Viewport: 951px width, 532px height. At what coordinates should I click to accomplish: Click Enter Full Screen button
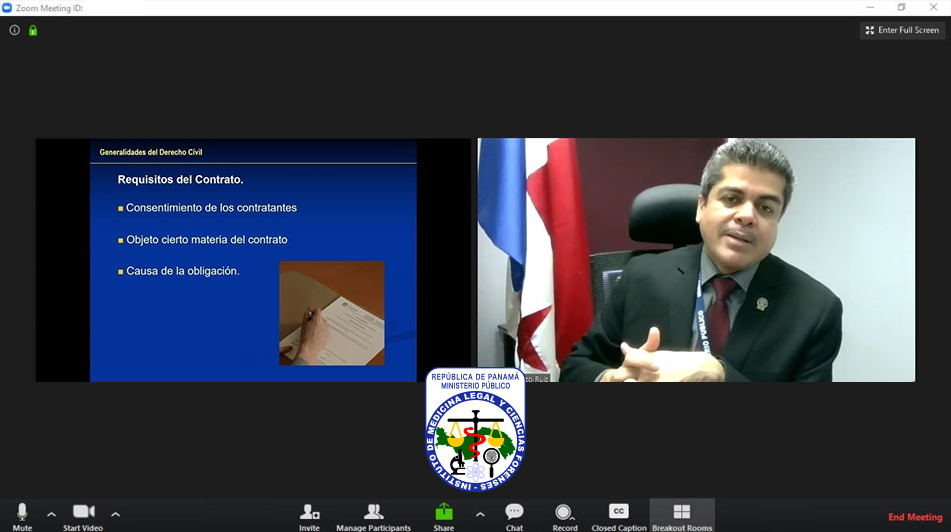point(902,30)
